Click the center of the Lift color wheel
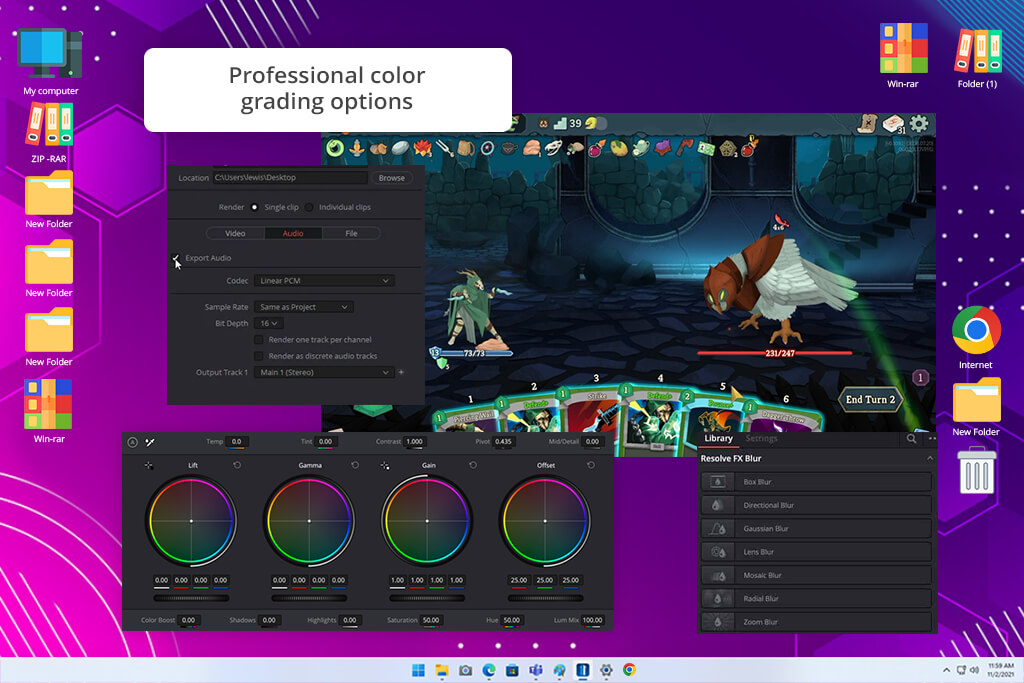 [191, 521]
